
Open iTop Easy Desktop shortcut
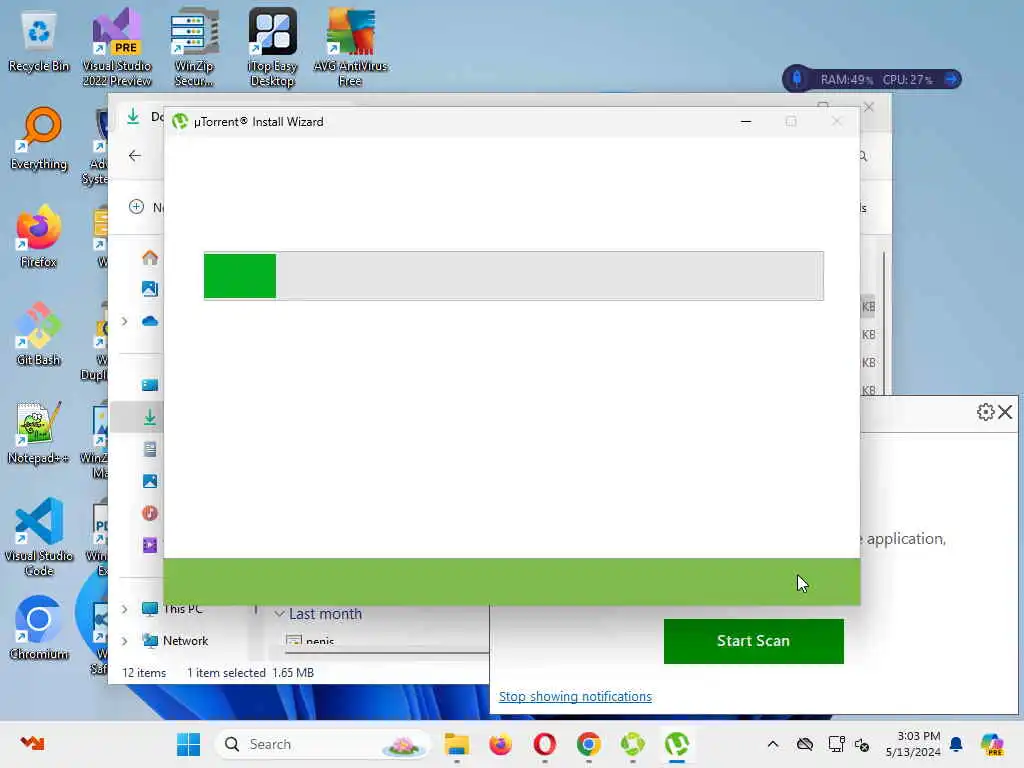[272, 47]
